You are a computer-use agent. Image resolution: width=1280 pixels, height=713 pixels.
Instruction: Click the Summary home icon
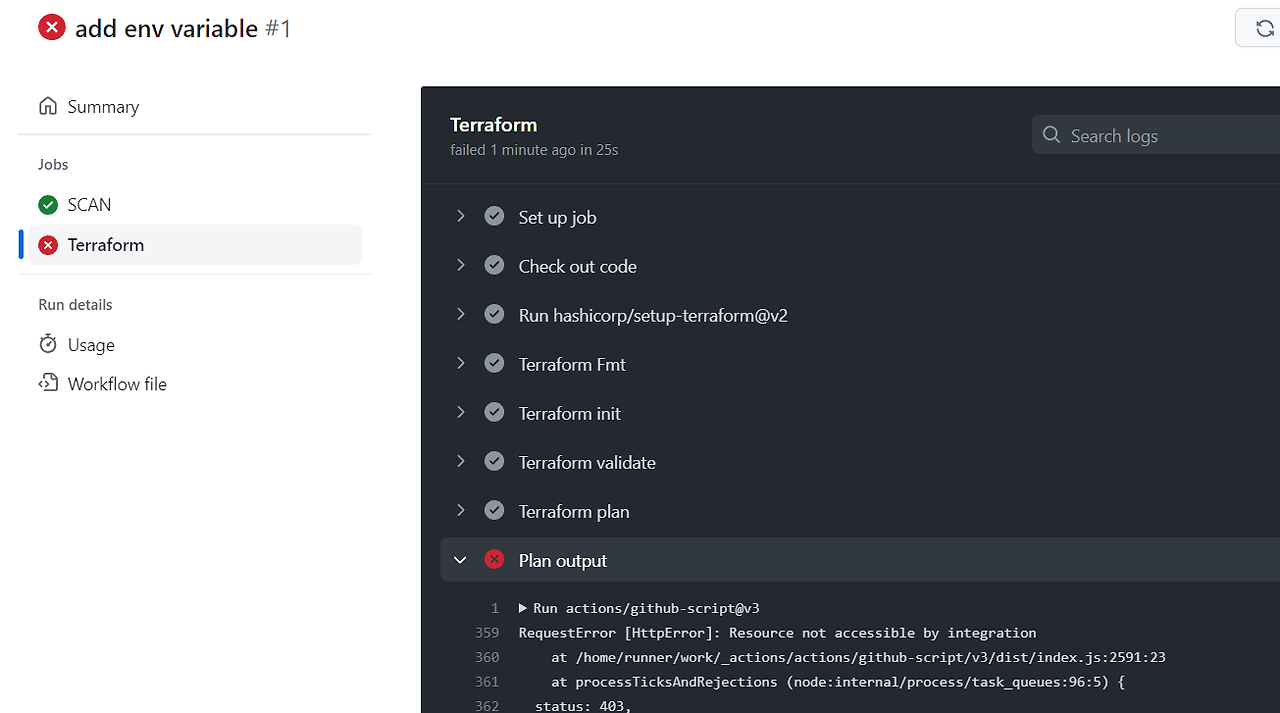click(48, 106)
